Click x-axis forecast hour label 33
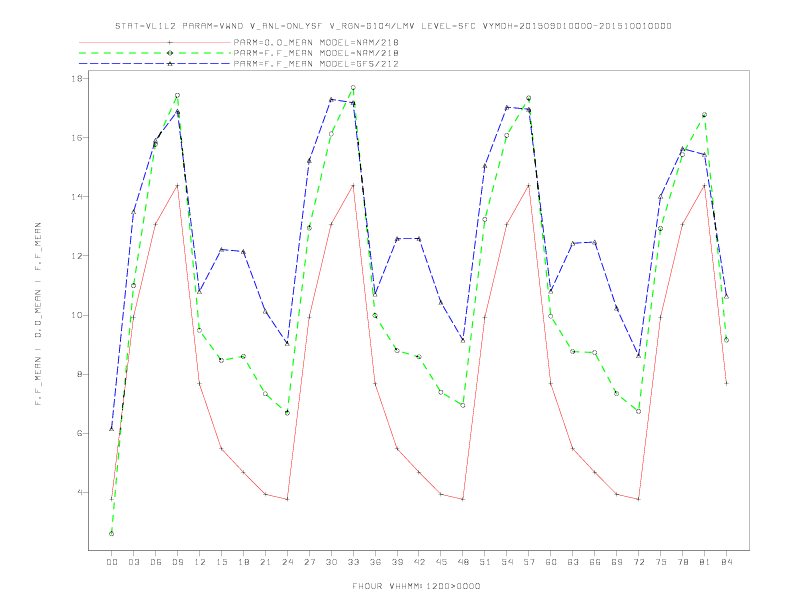The height and width of the screenshot is (612, 792). (353, 562)
